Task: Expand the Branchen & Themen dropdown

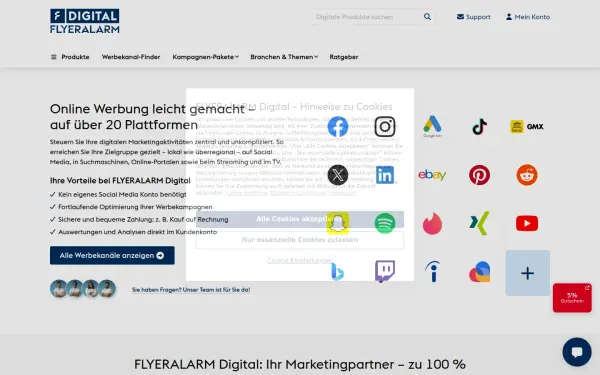Action: (x=284, y=57)
